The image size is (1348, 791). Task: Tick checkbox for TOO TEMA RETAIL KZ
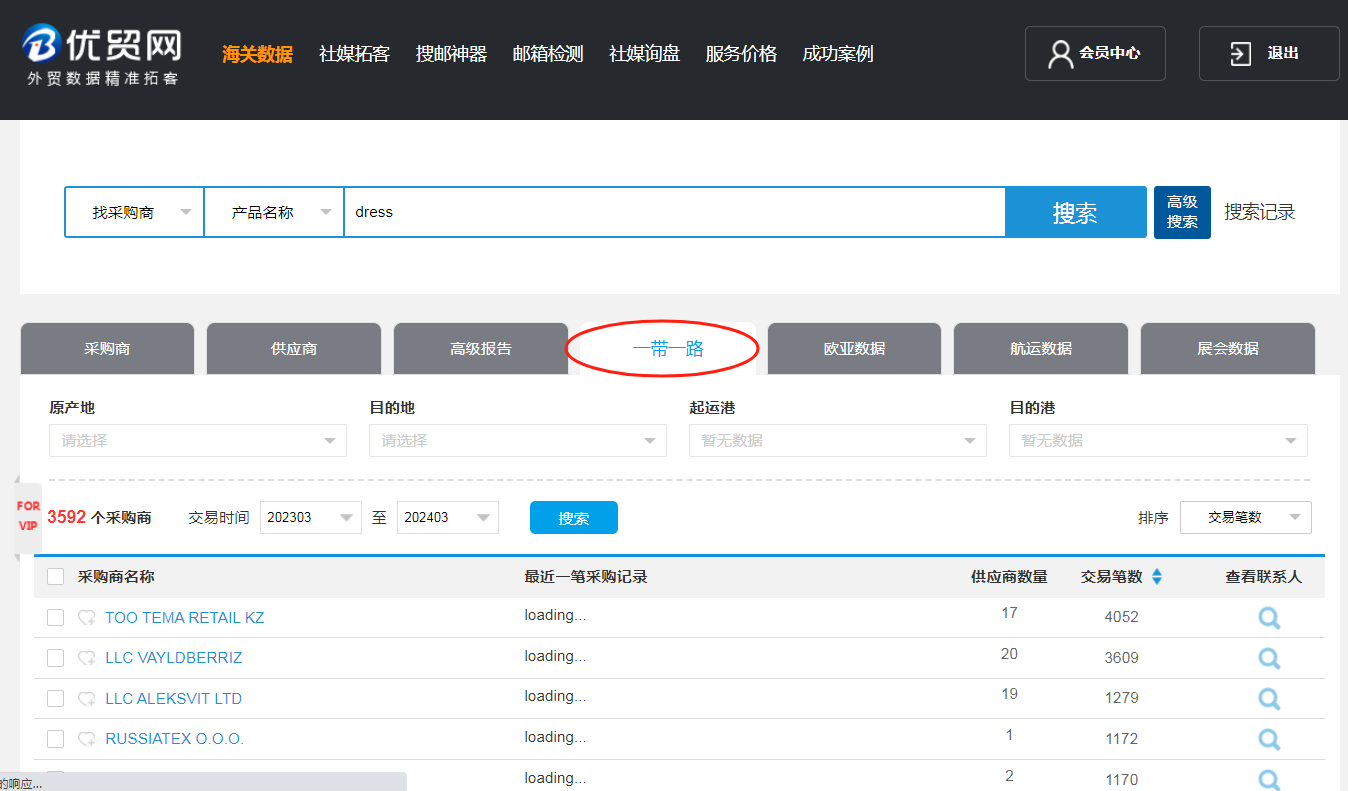(x=56, y=618)
